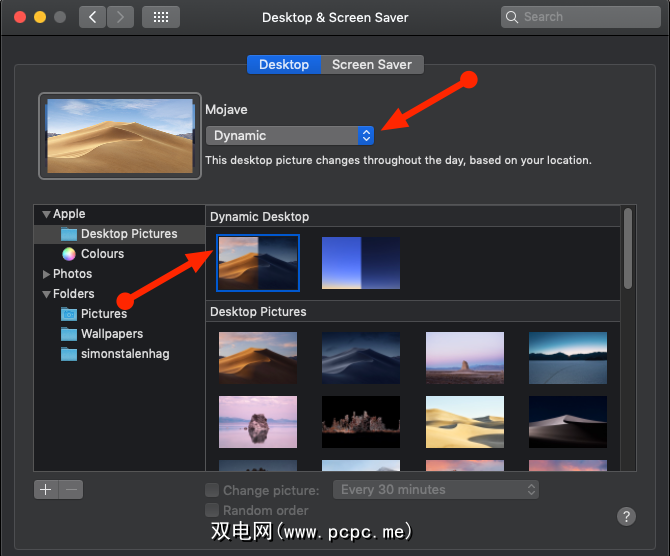Click the Colours colour wheel icon

pyautogui.click(x=69, y=254)
